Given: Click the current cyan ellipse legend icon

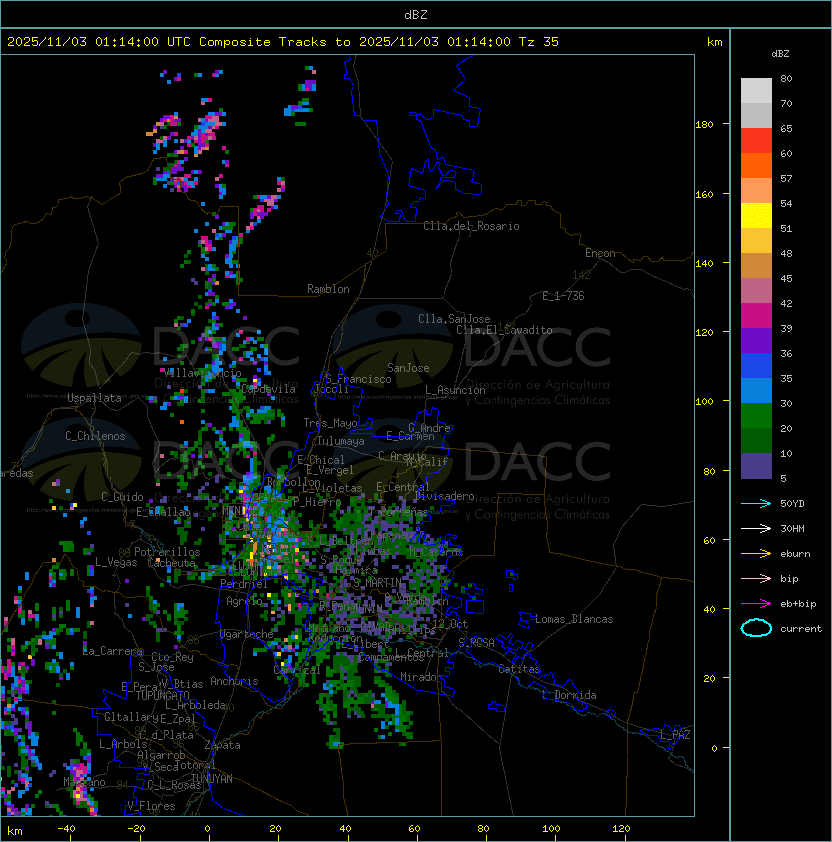Looking at the screenshot, I should click(x=756, y=628).
